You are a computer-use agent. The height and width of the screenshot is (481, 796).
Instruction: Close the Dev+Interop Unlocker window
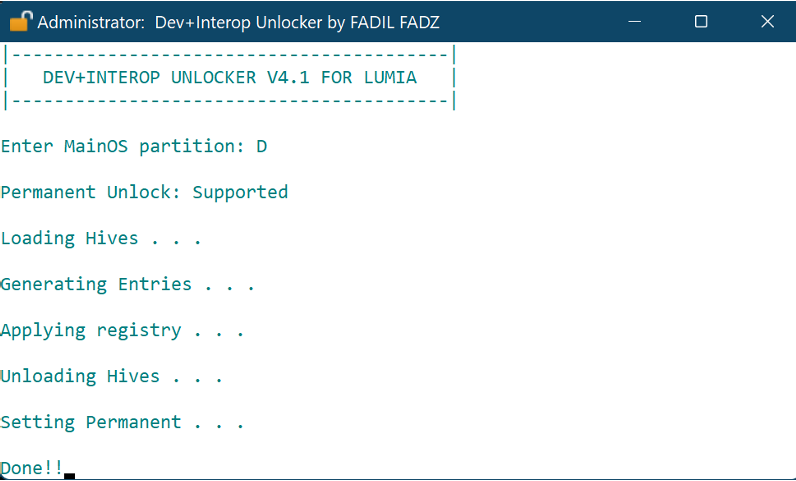(x=765, y=21)
